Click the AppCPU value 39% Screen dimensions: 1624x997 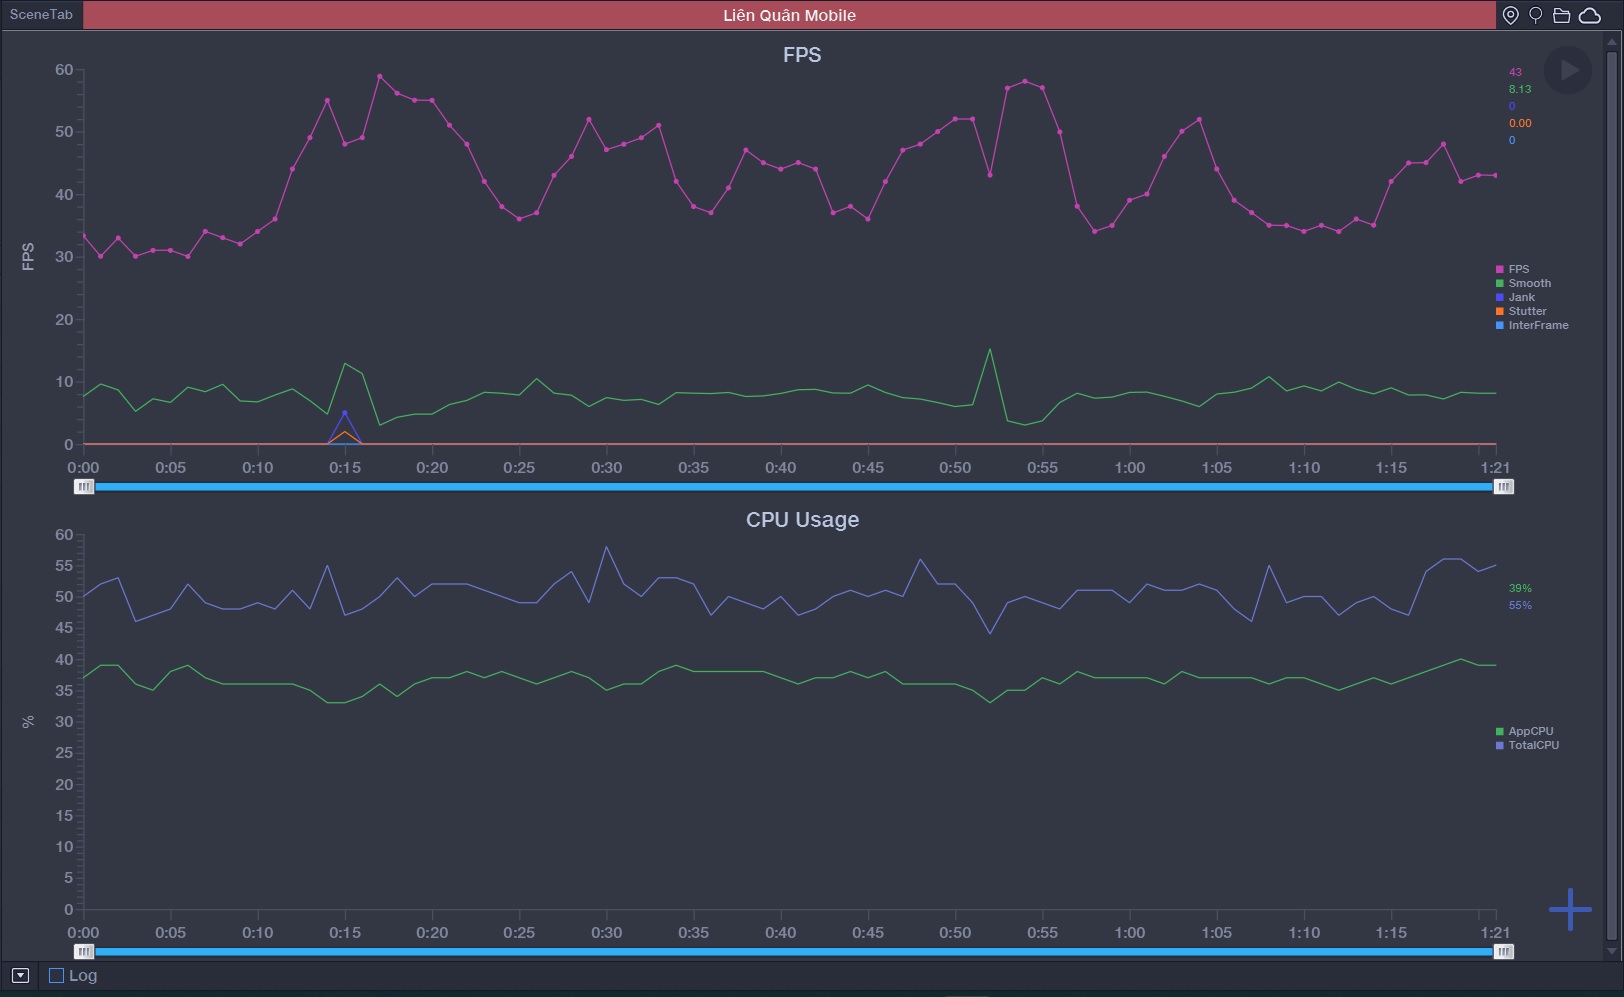pos(1520,588)
